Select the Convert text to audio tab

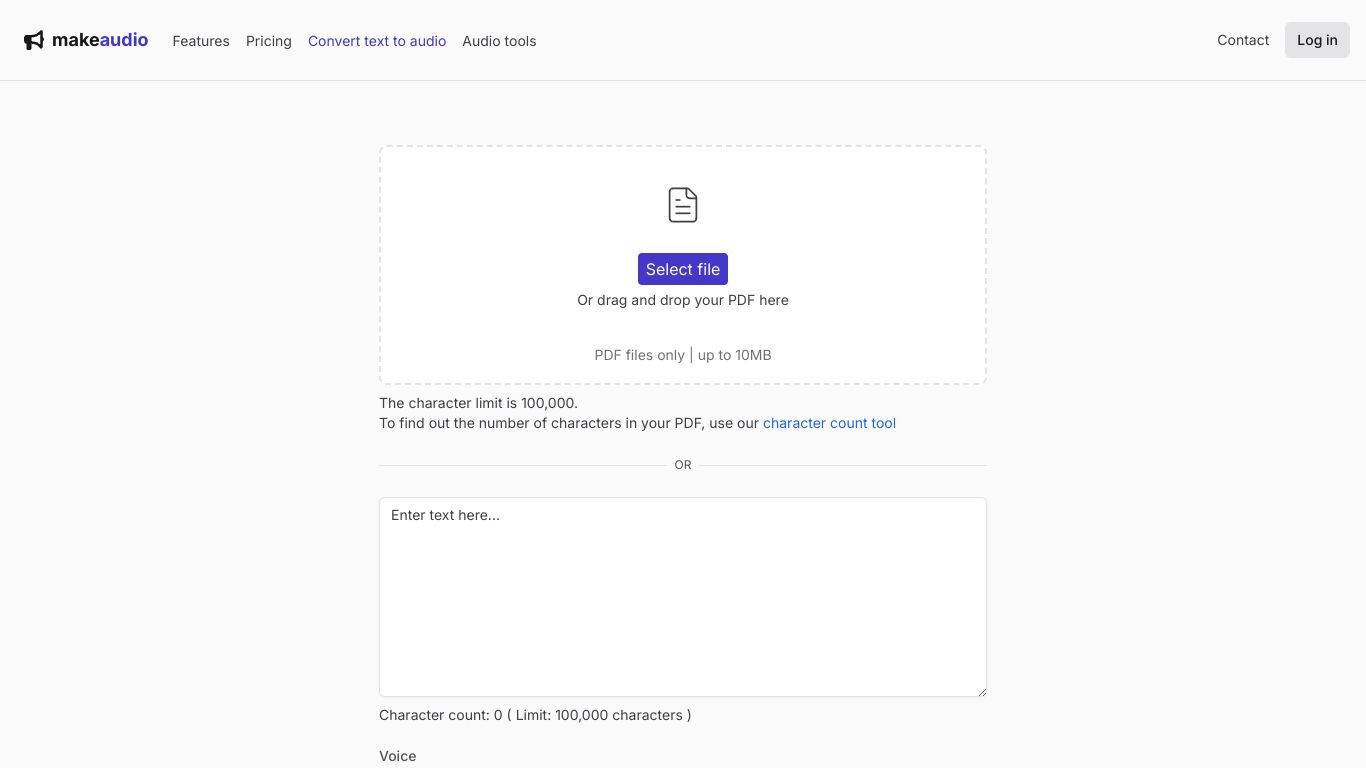coord(377,41)
